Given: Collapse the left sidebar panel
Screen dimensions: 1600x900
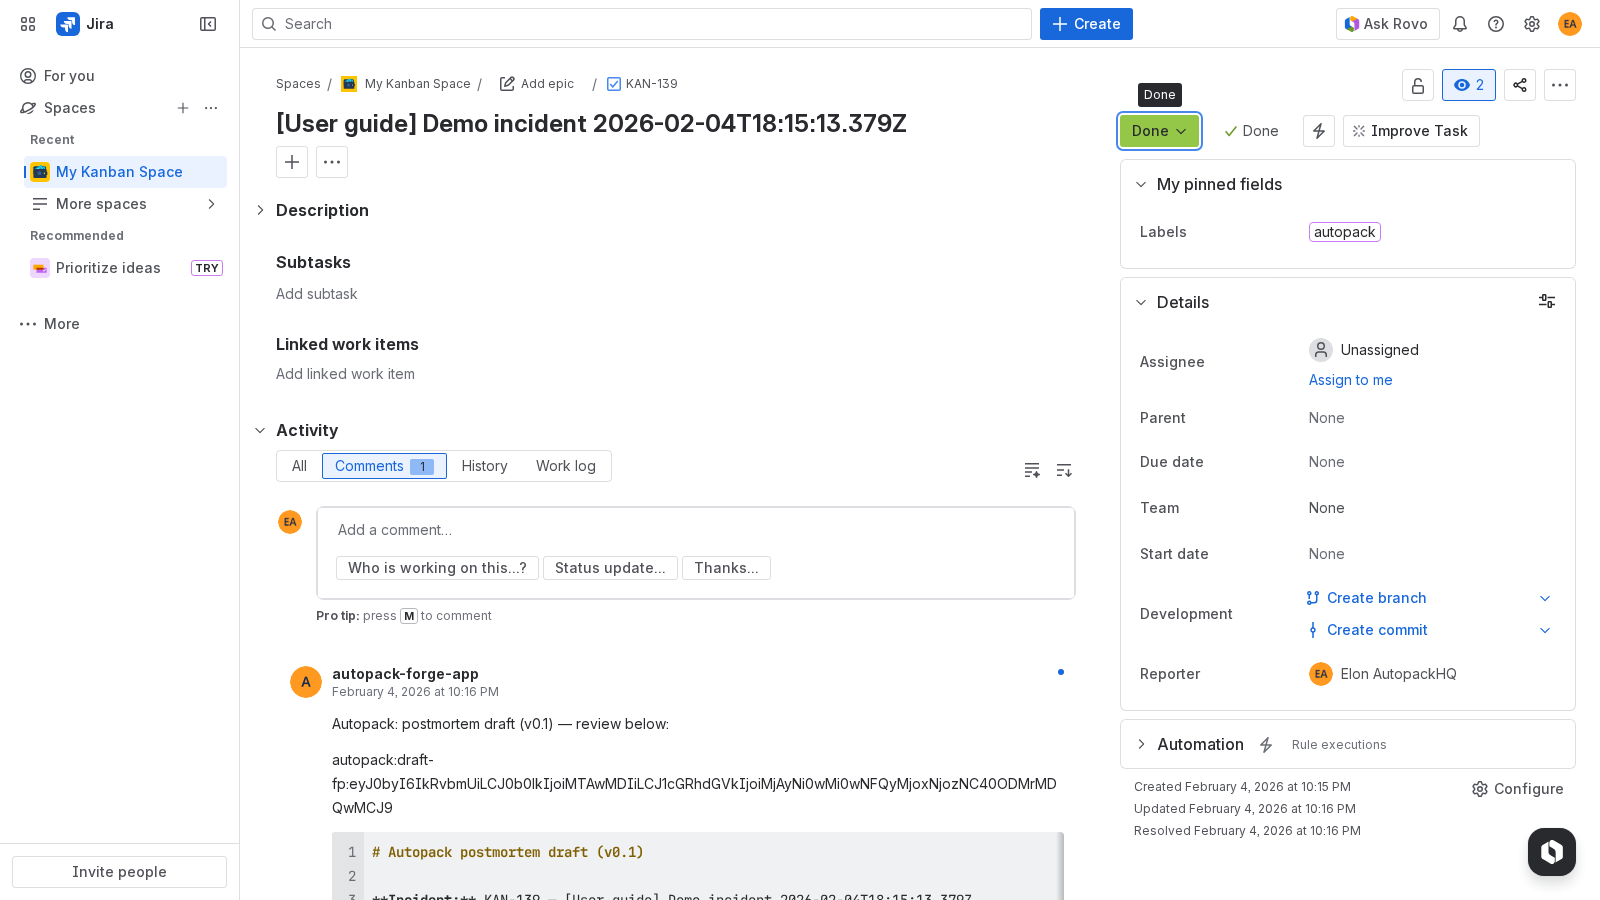Looking at the screenshot, I should click(x=207, y=23).
